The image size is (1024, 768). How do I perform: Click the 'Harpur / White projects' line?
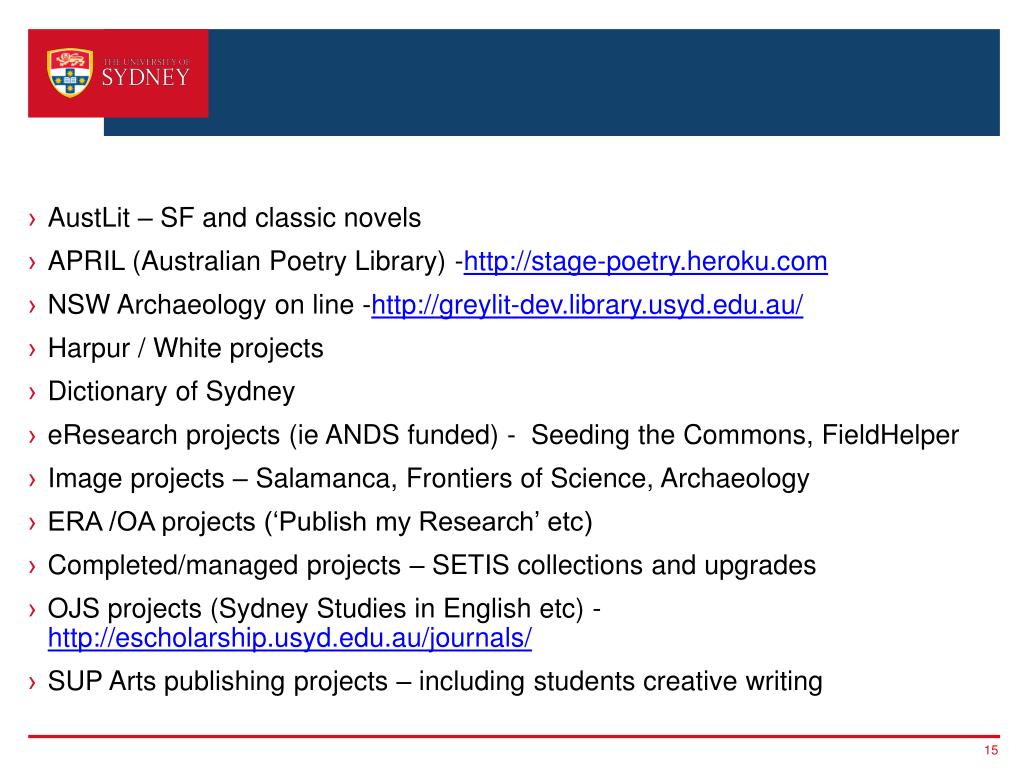point(186,349)
